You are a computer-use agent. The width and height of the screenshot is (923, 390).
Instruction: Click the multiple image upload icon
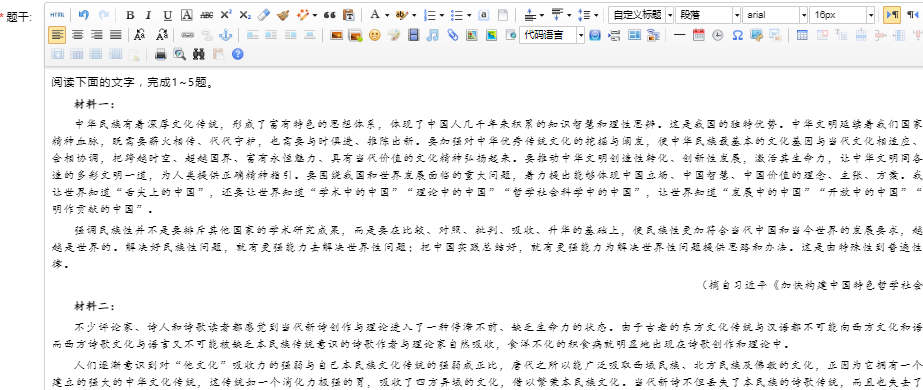click(x=356, y=35)
